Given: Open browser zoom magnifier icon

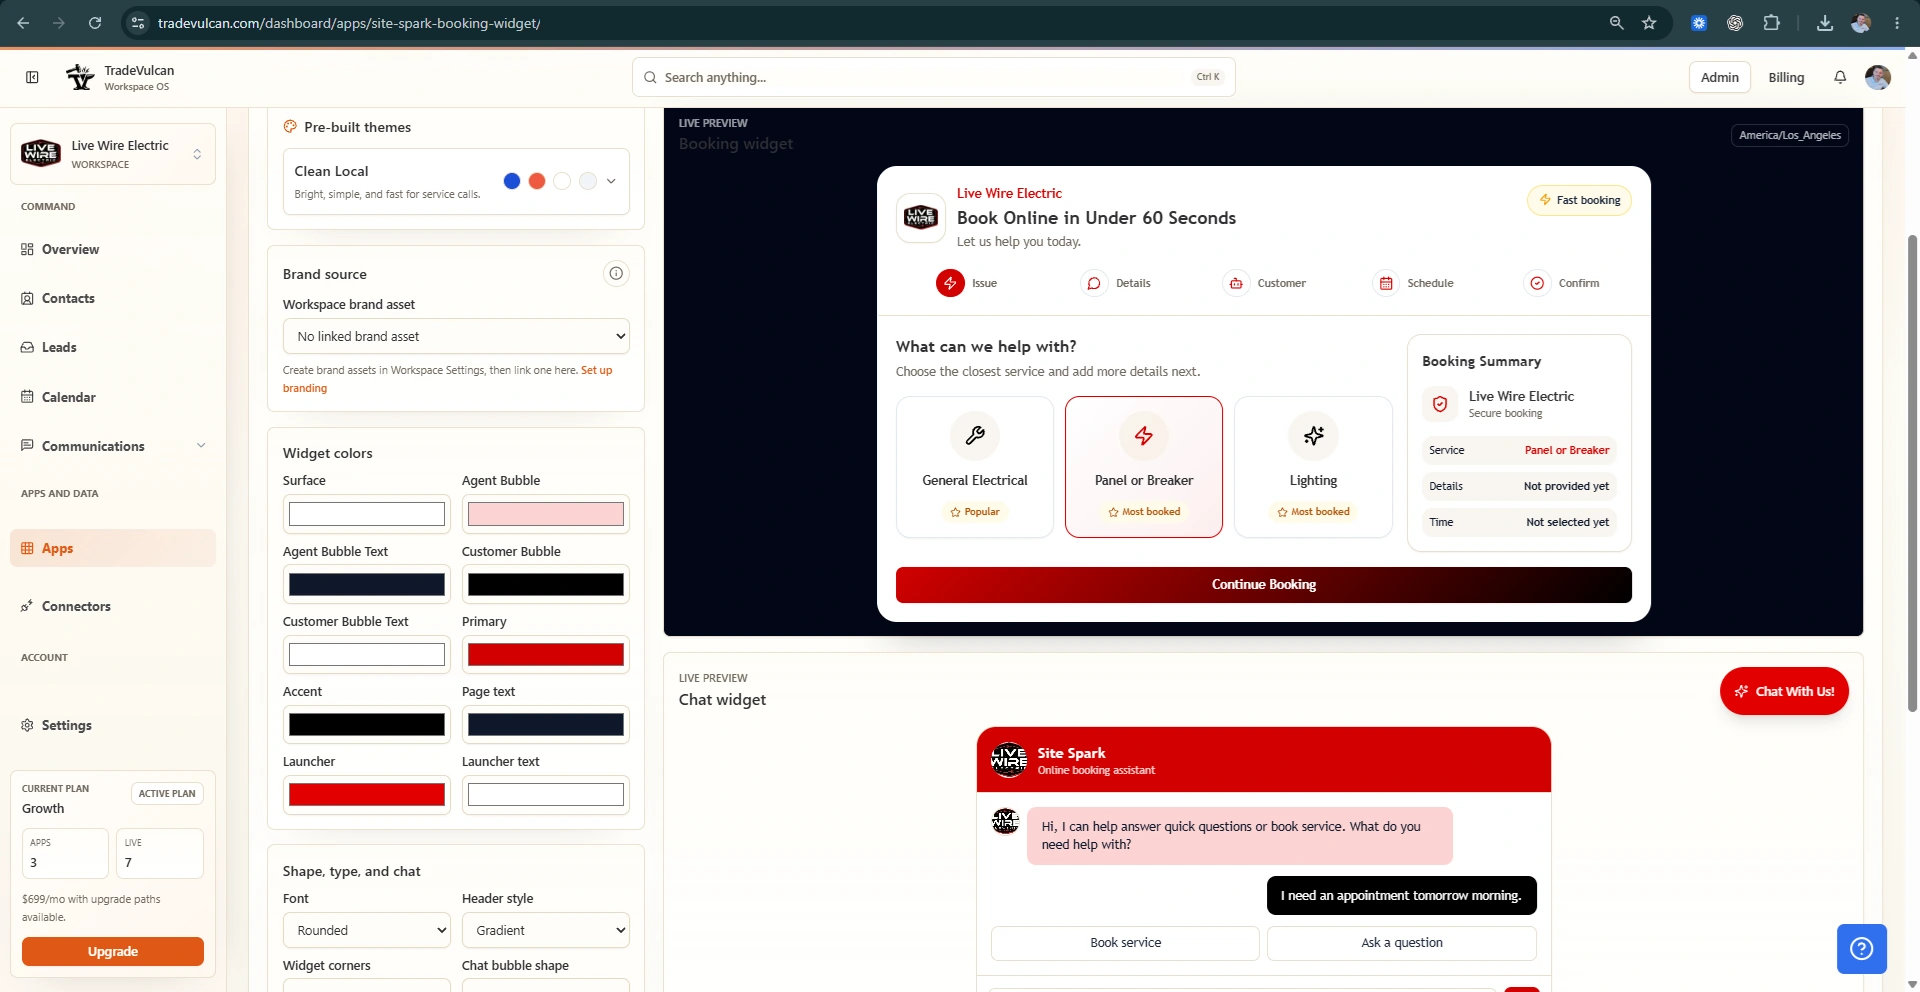Looking at the screenshot, I should 1616,23.
